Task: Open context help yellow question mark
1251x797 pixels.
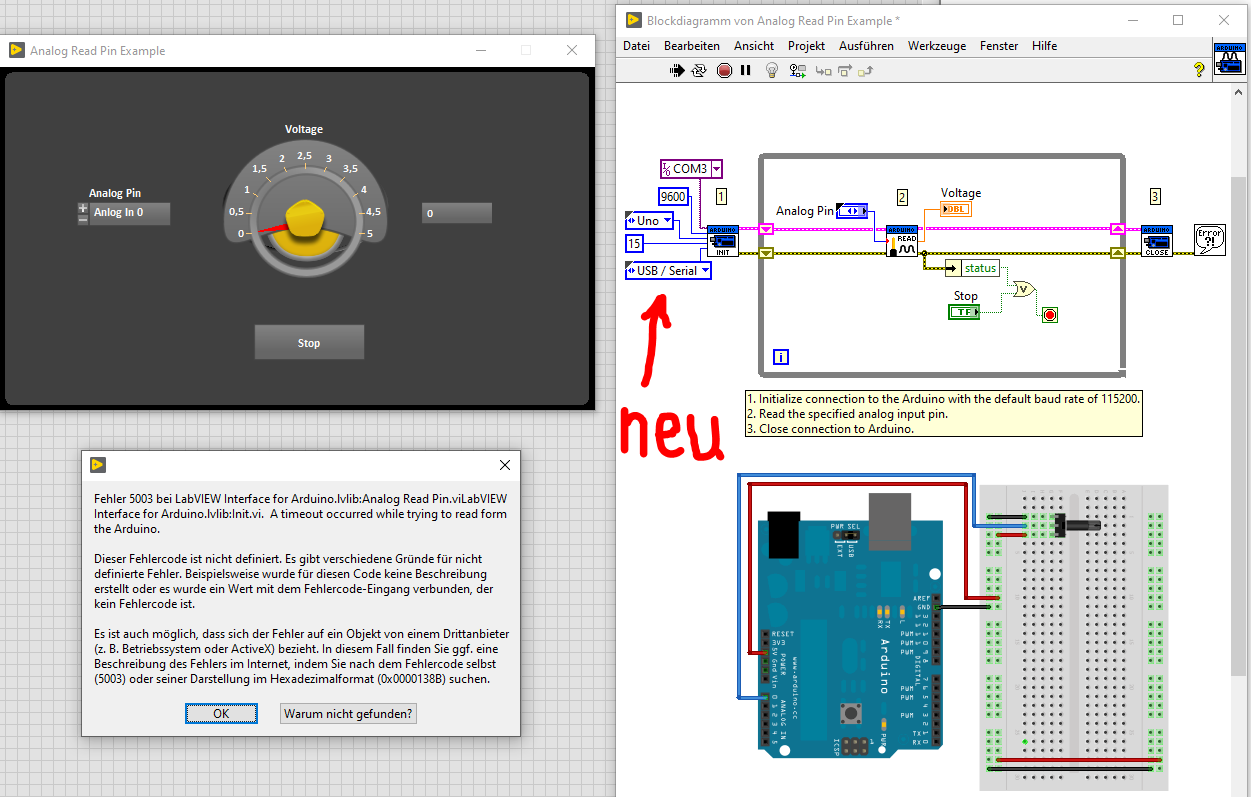Action: 1199,70
